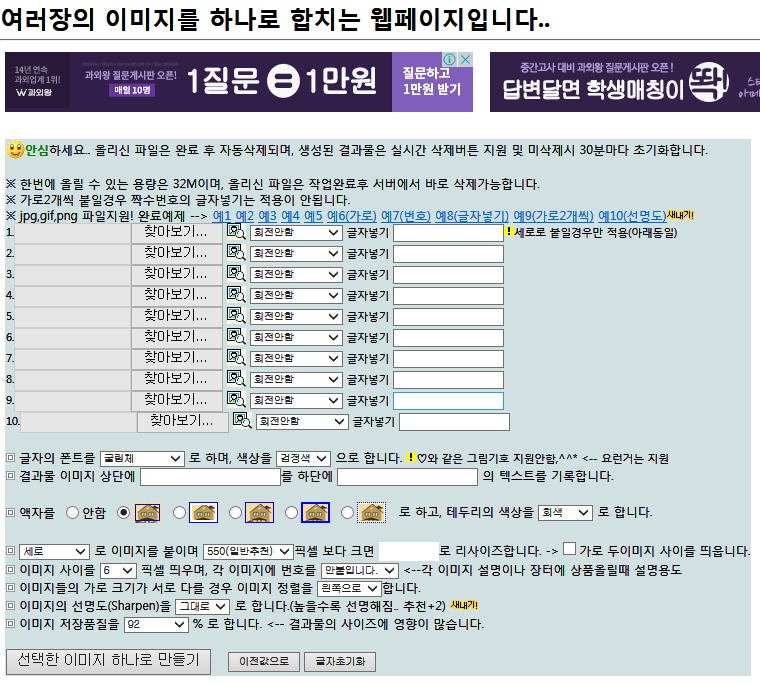The width and height of the screenshot is (760, 685).
Task: Enable the horizontal image gap checkbox
Action: pos(569,549)
